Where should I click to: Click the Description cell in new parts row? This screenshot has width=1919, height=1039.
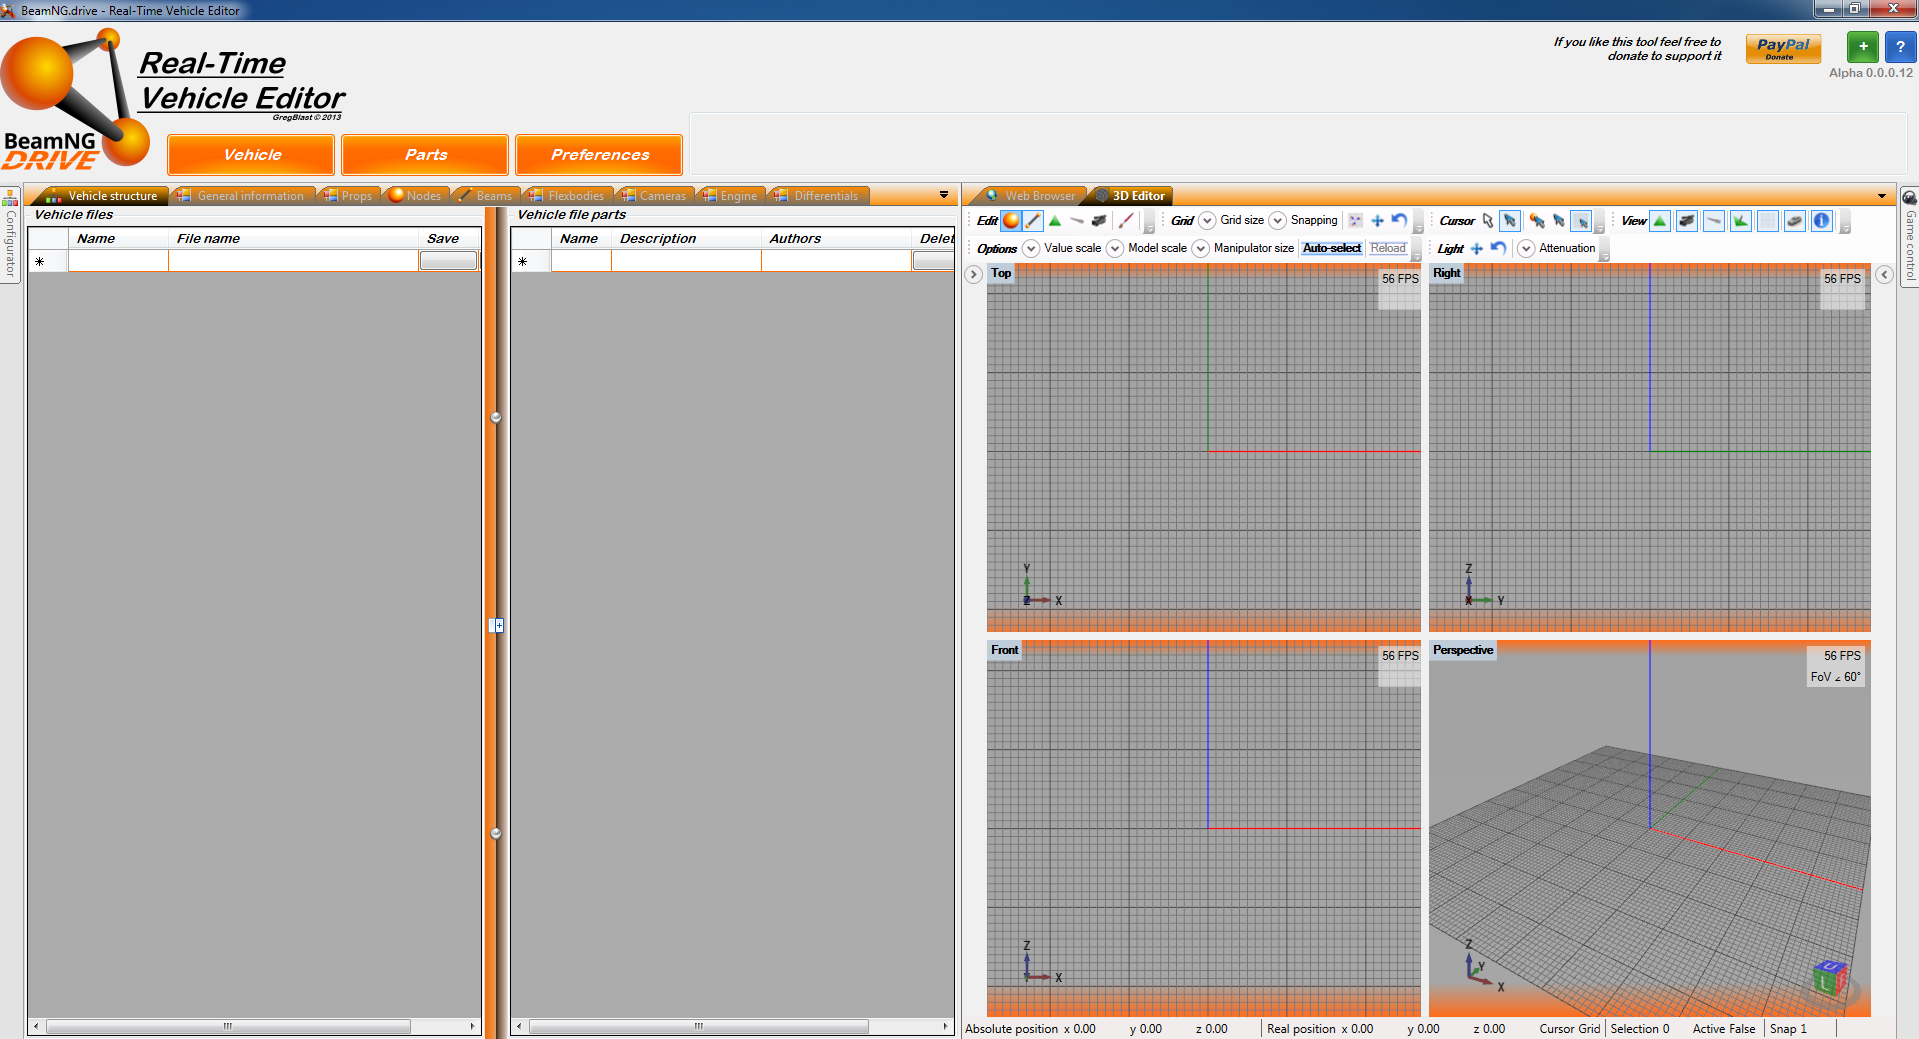coord(686,261)
